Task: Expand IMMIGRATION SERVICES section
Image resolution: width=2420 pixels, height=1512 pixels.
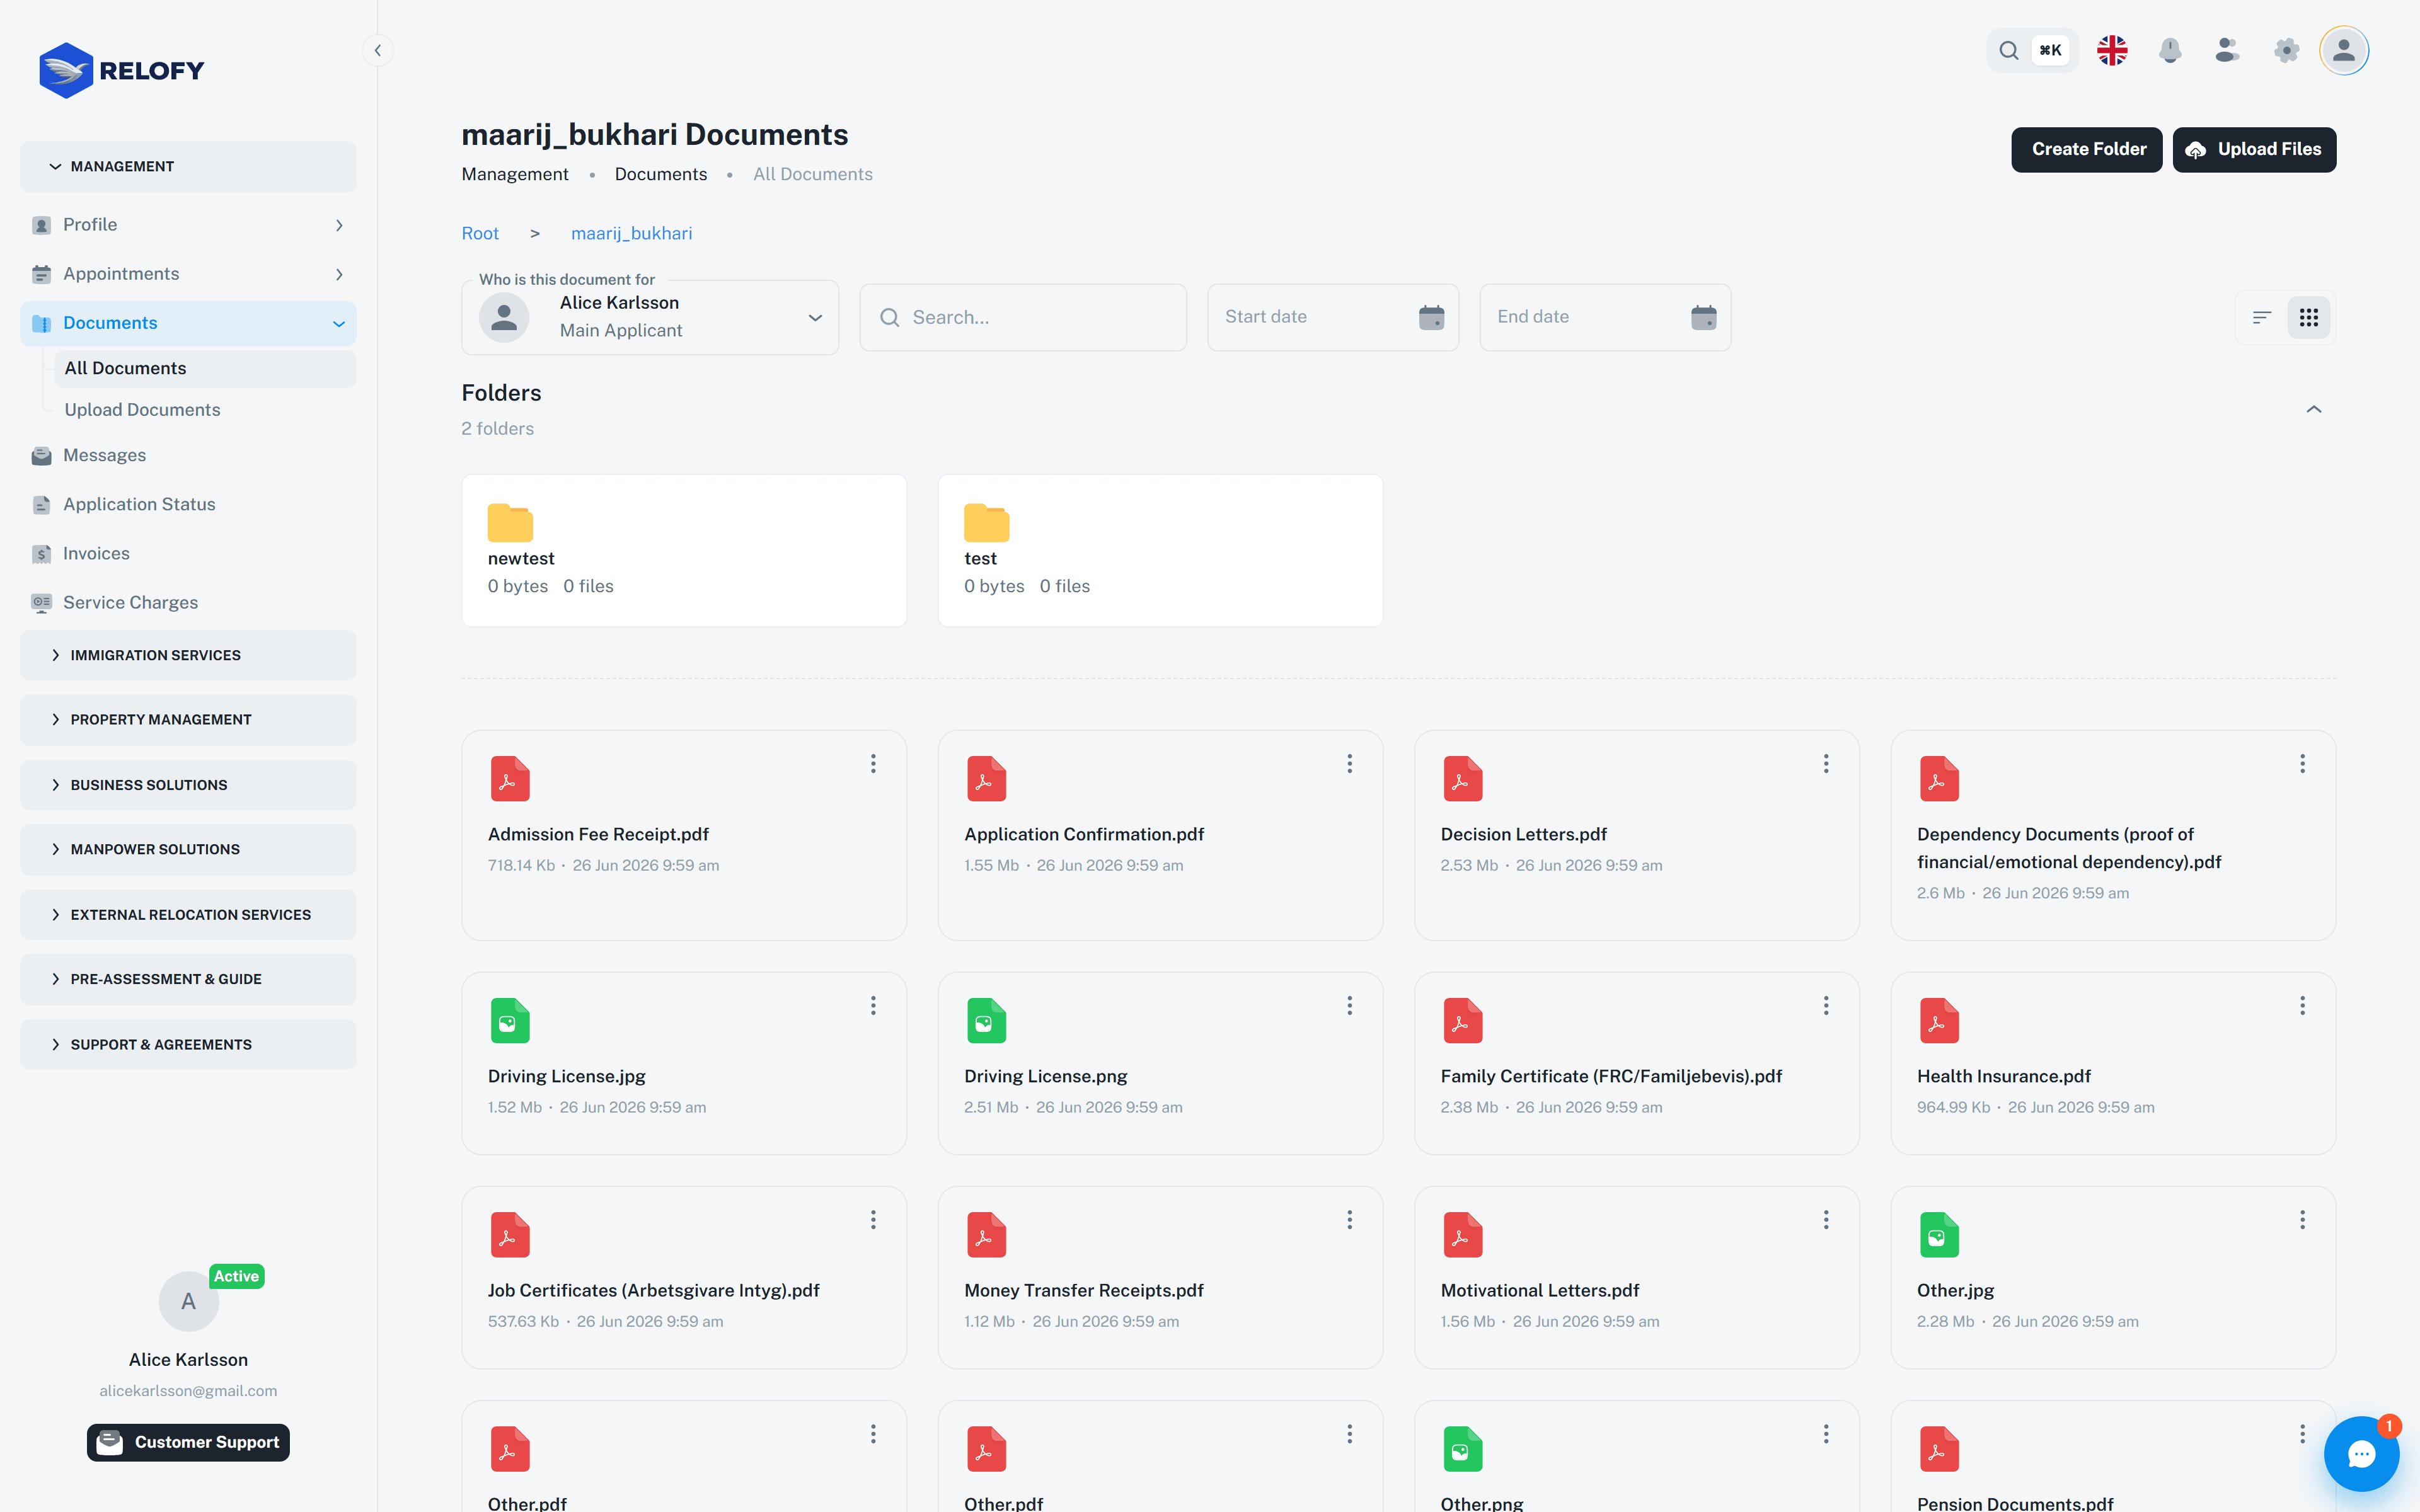Action: [188, 655]
